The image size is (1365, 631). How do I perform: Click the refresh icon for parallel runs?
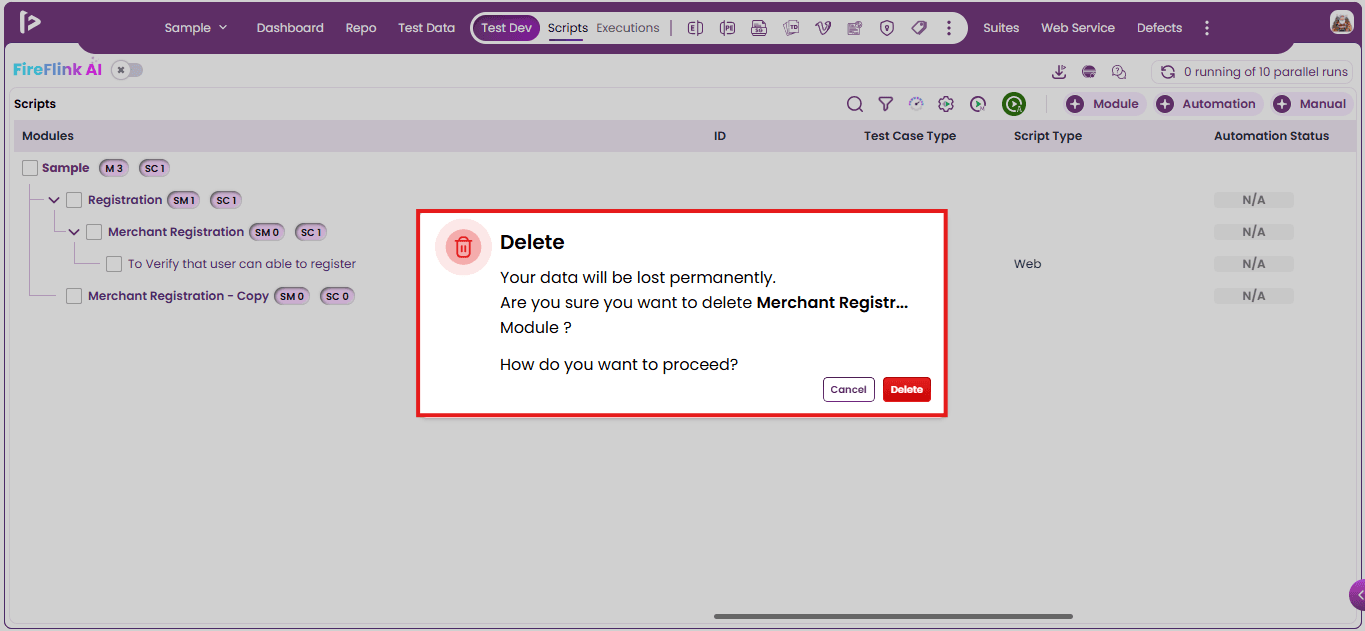tap(1167, 72)
